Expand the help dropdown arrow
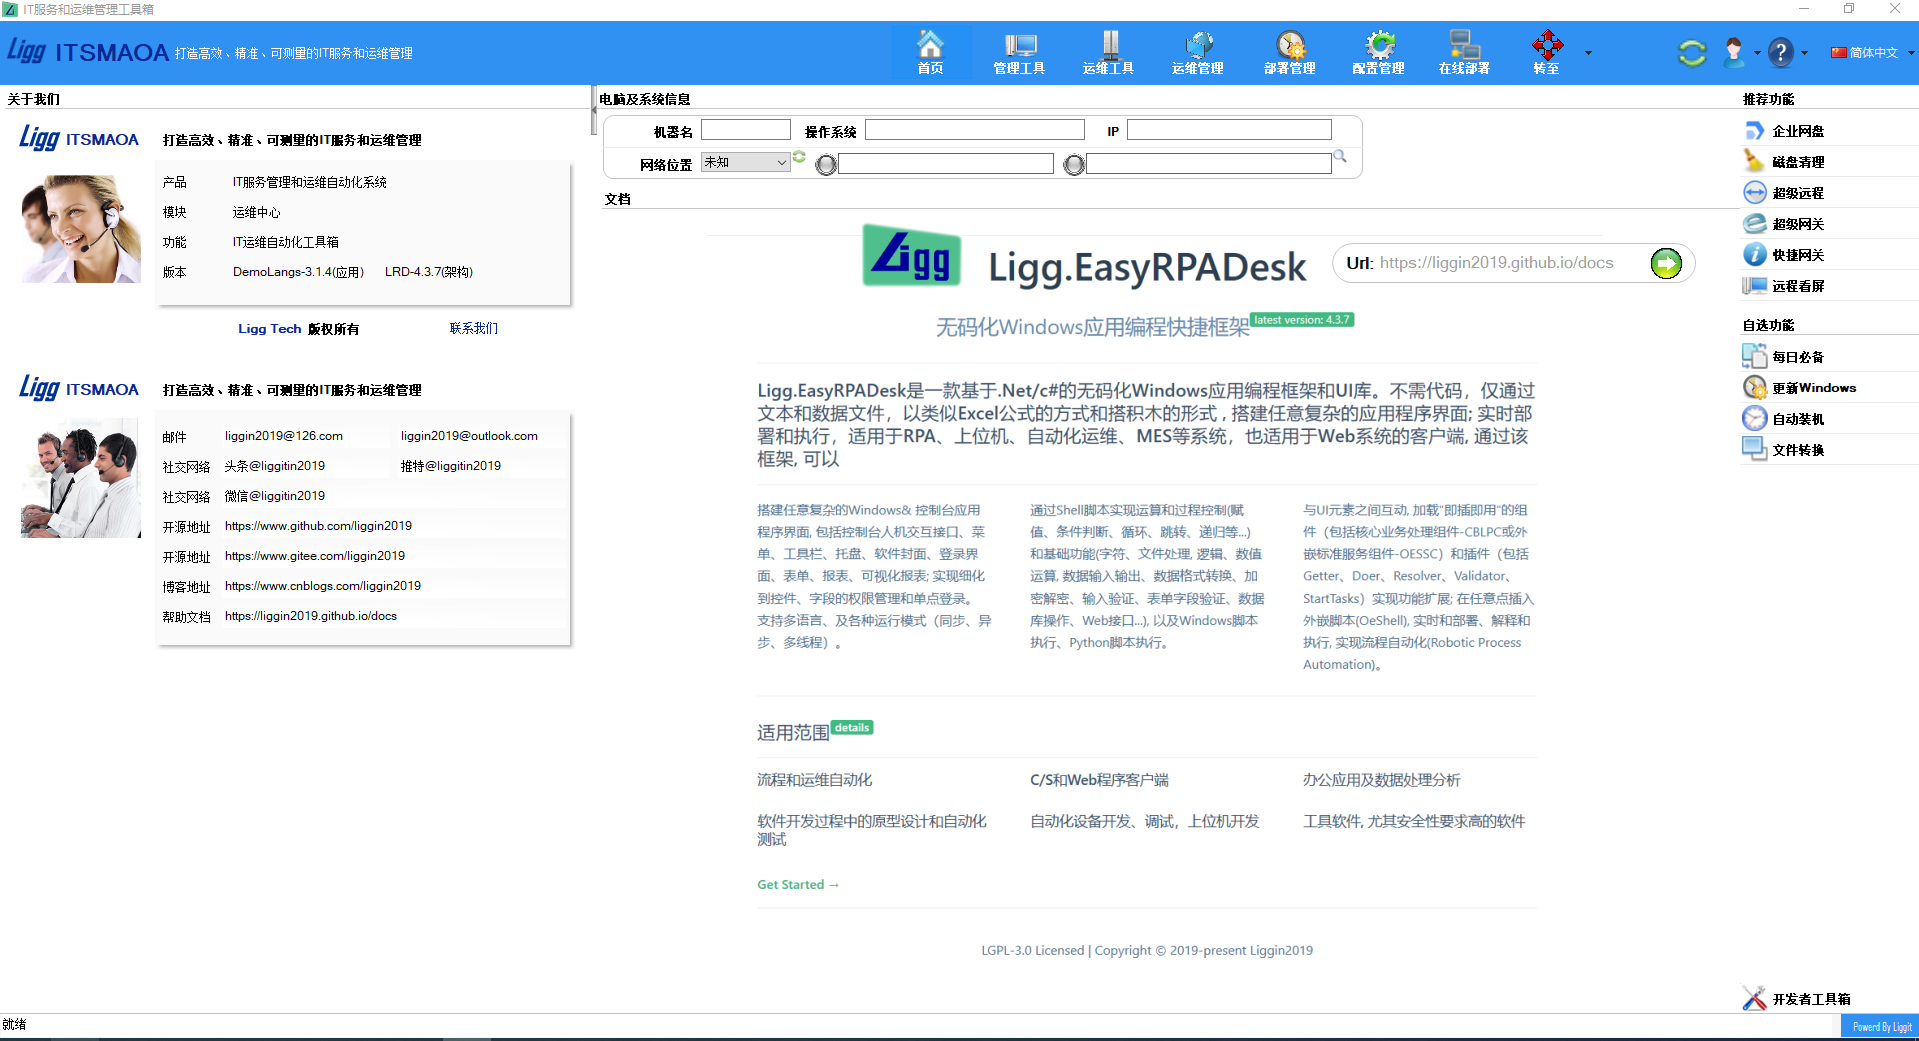1919x1041 pixels. 1804,53
